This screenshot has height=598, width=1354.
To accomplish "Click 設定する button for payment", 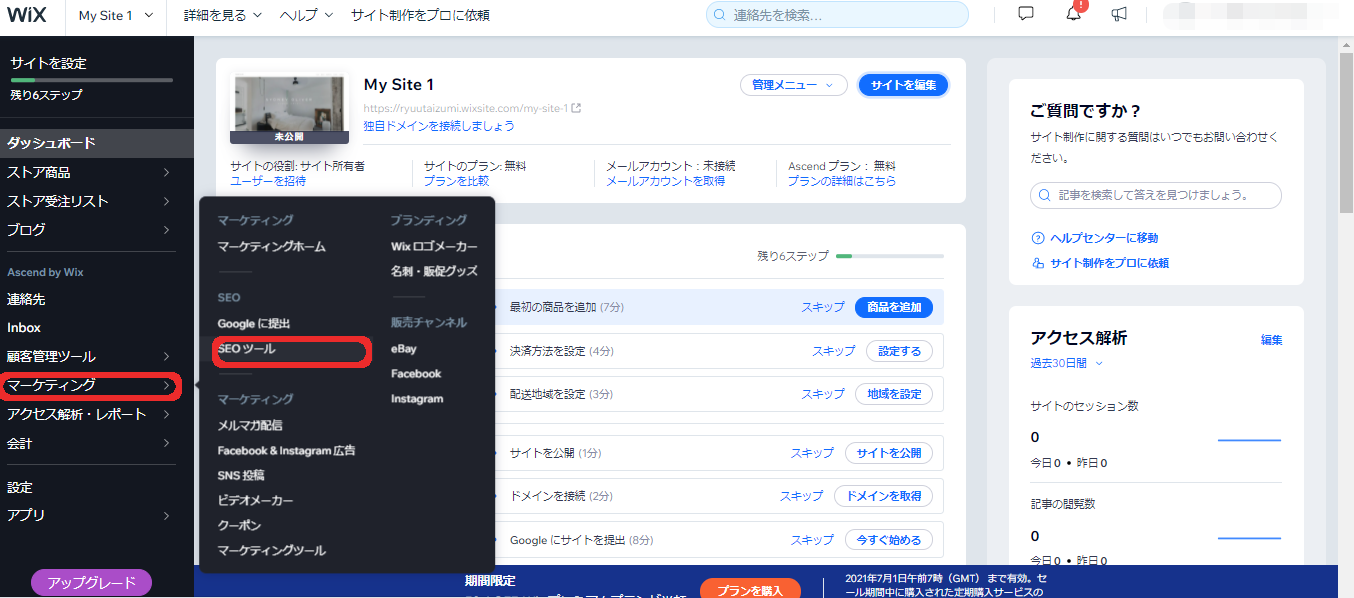I will click(899, 351).
